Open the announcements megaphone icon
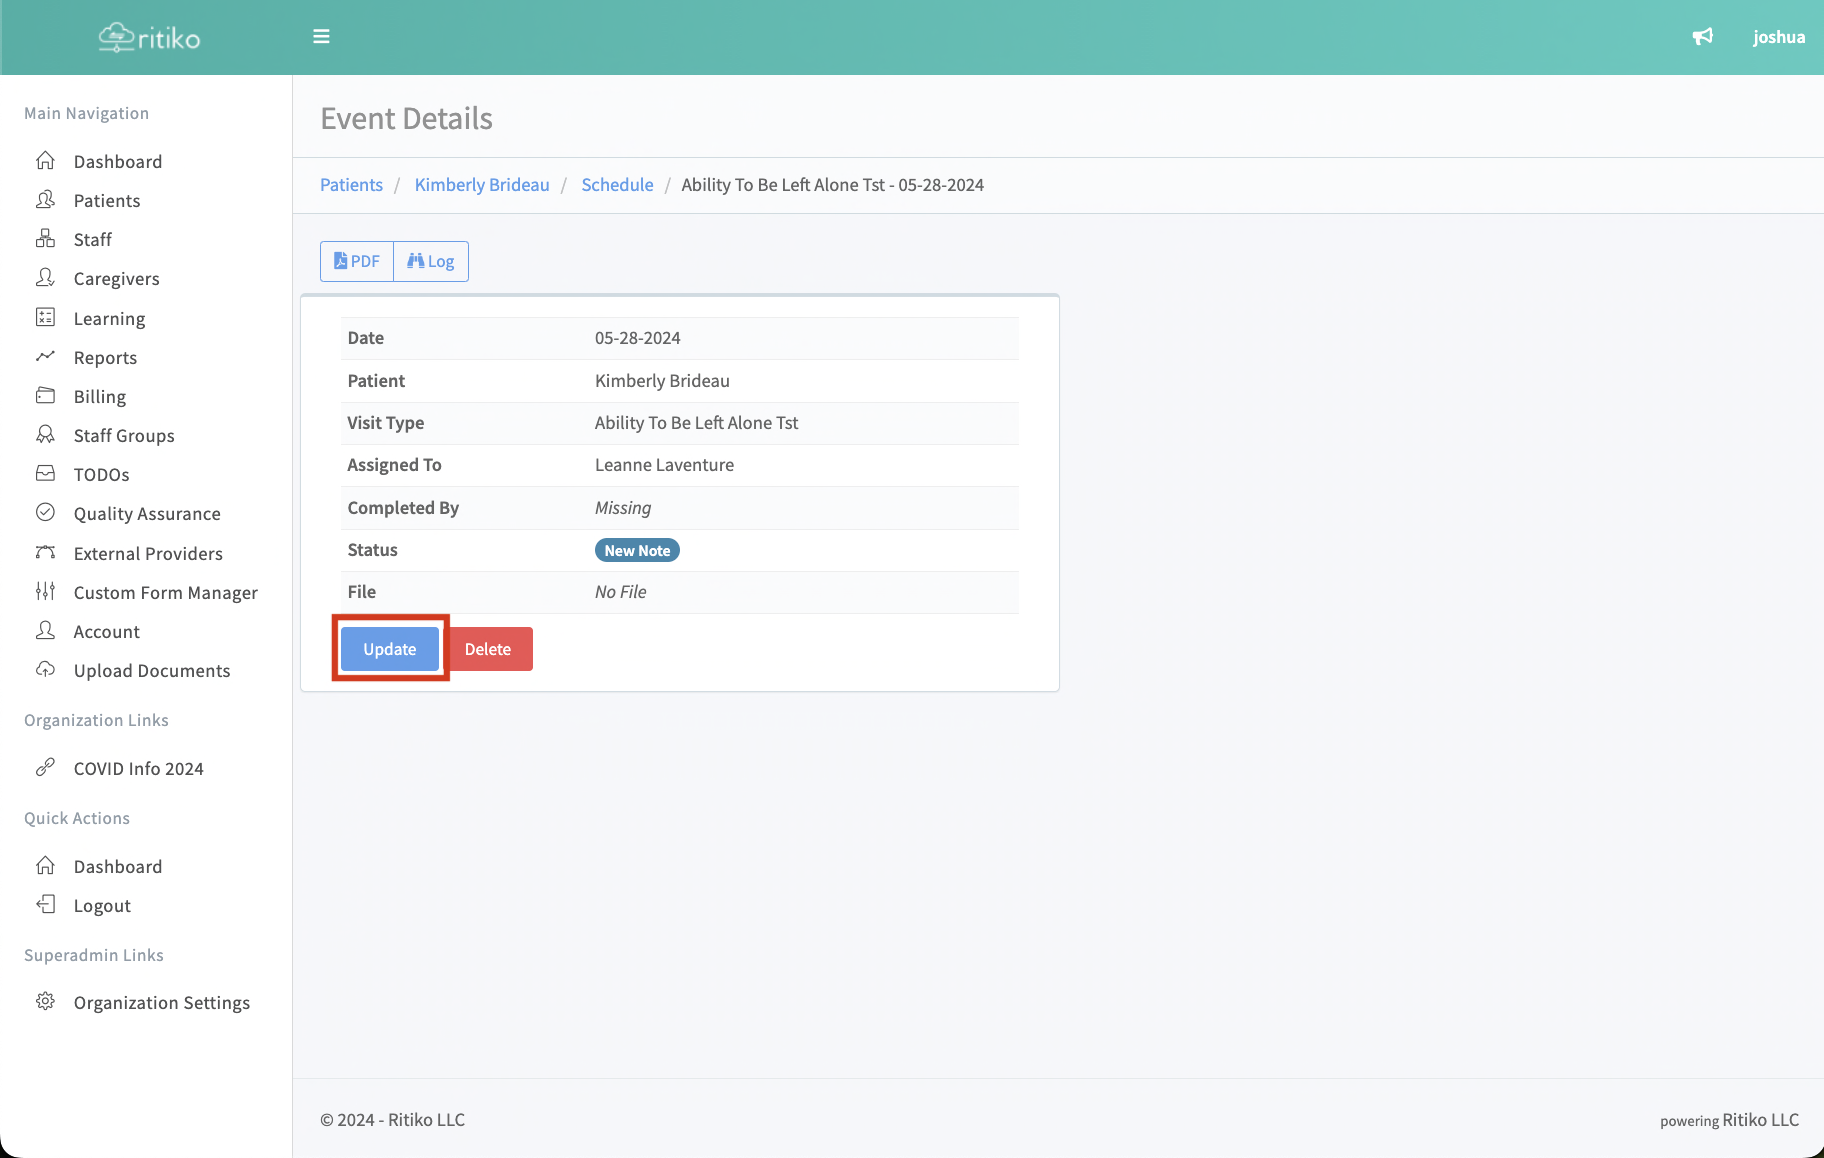 1702,37
